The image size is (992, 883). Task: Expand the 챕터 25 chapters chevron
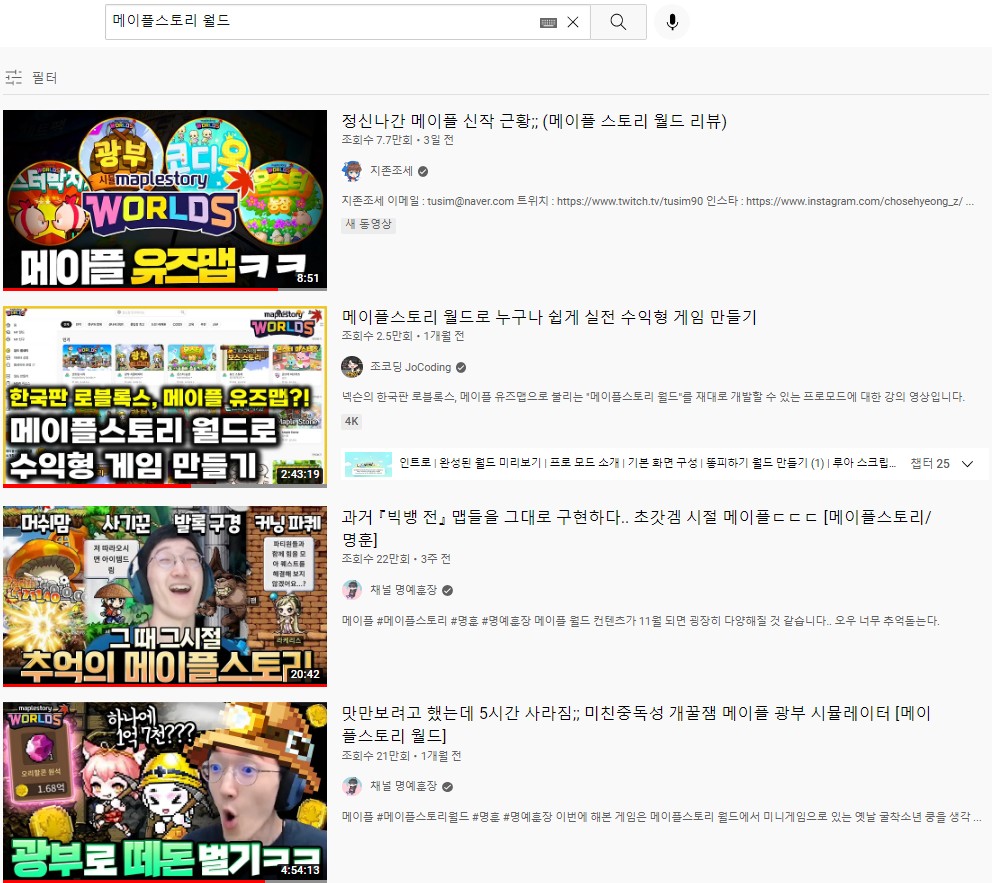click(x=967, y=464)
